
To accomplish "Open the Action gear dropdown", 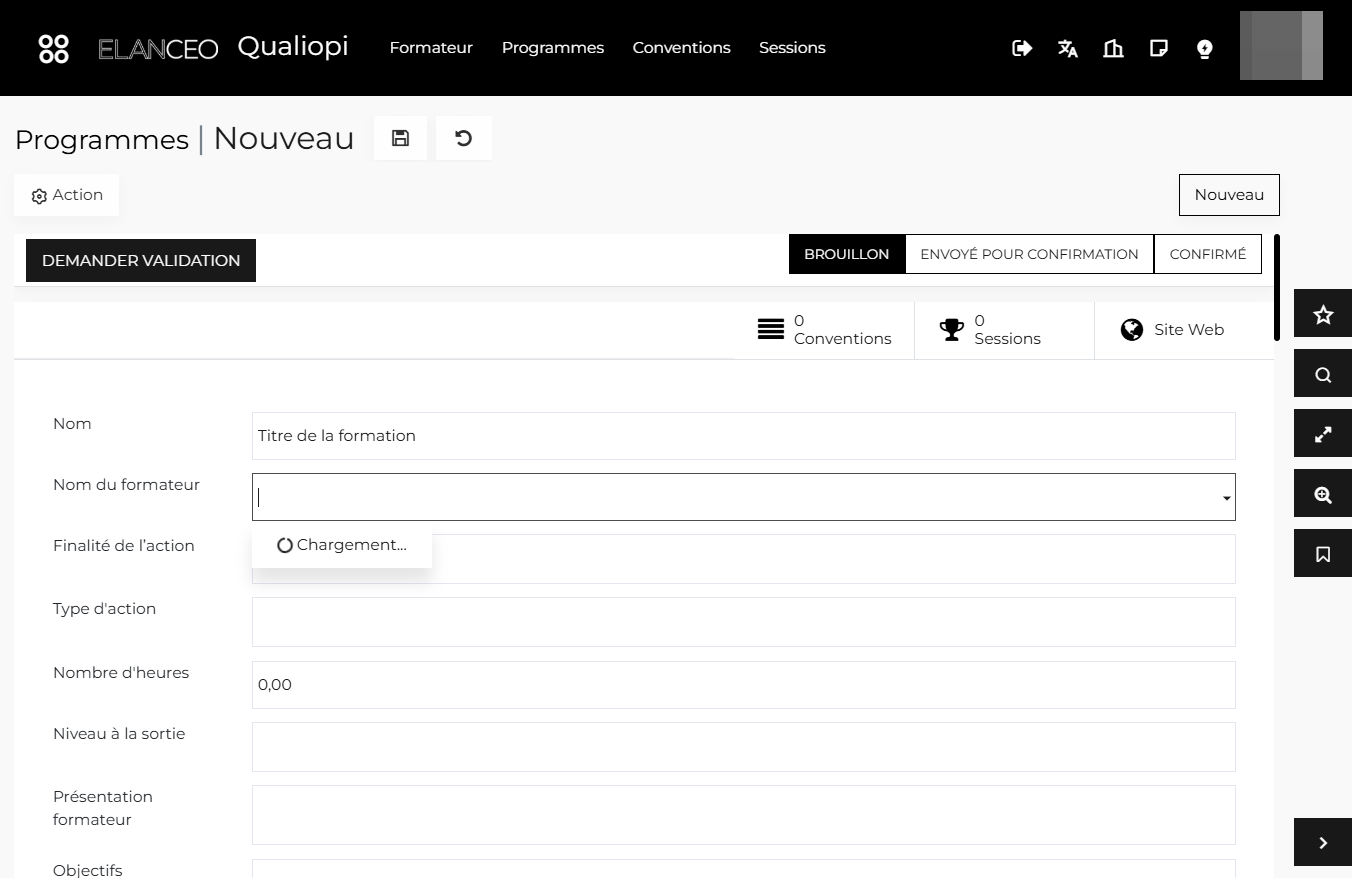I will tap(67, 195).
